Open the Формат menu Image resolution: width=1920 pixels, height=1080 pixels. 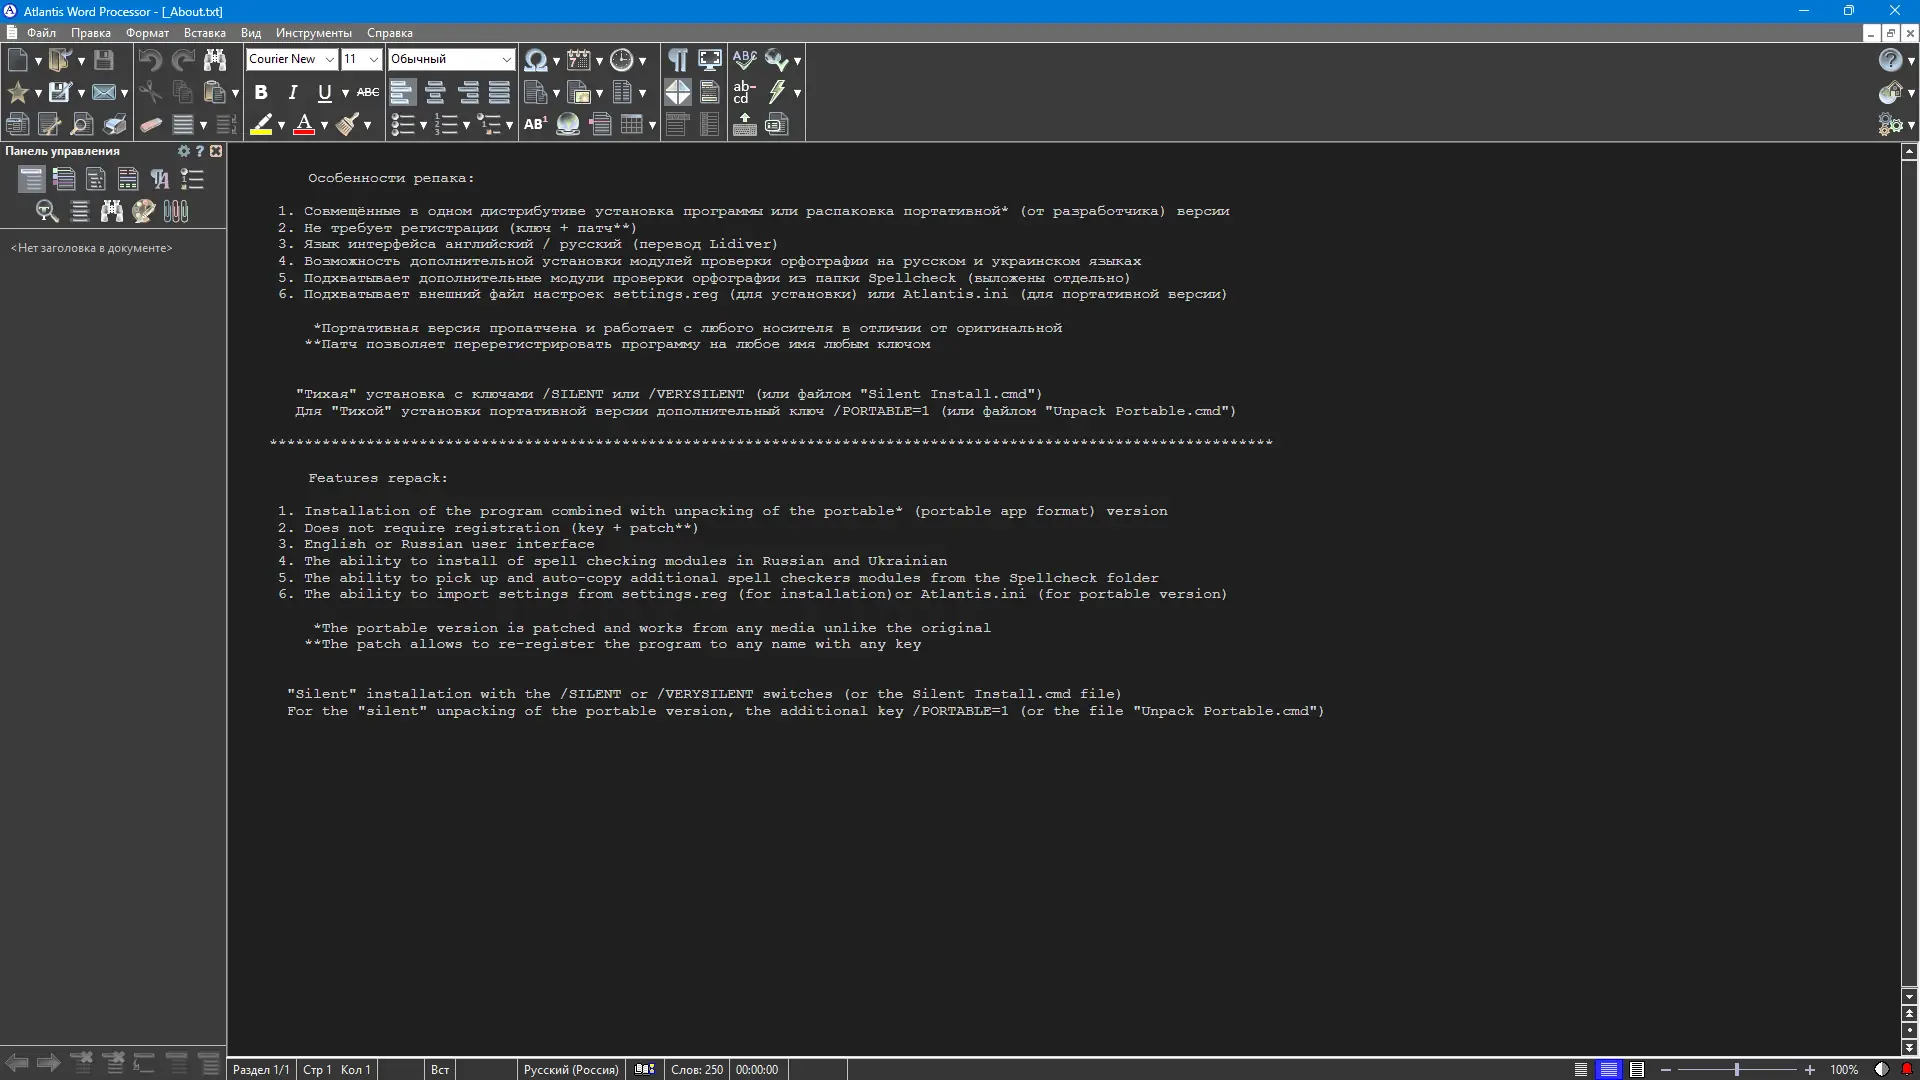click(x=147, y=33)
